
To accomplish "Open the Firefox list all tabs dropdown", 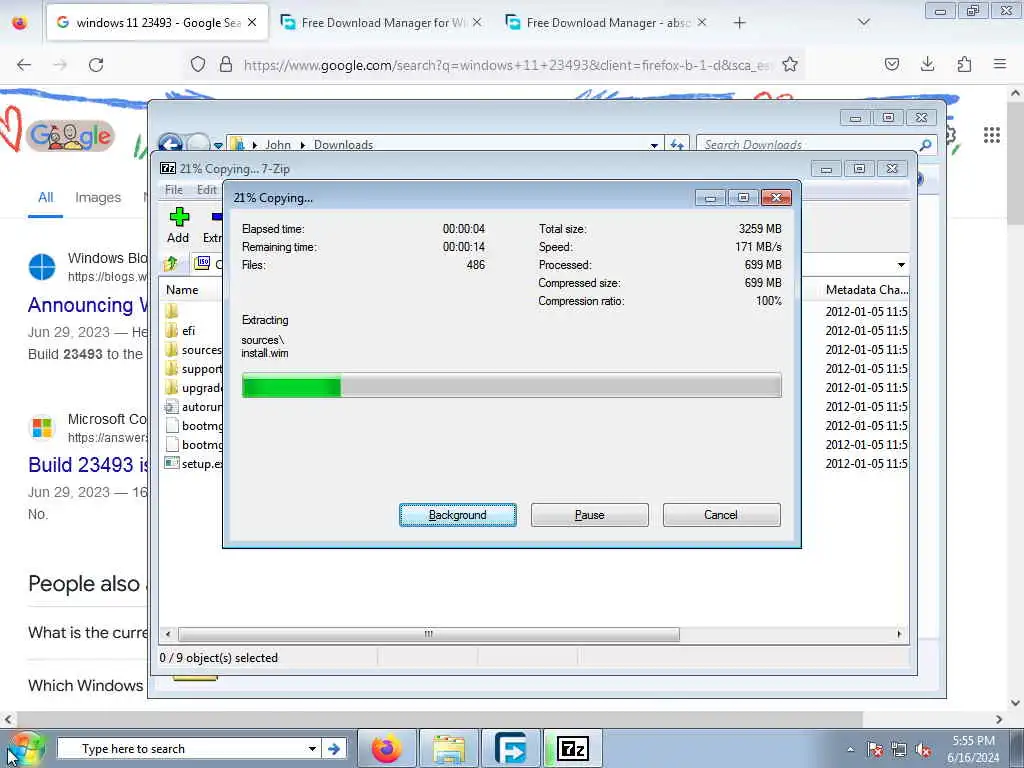I will coord(863,22).
